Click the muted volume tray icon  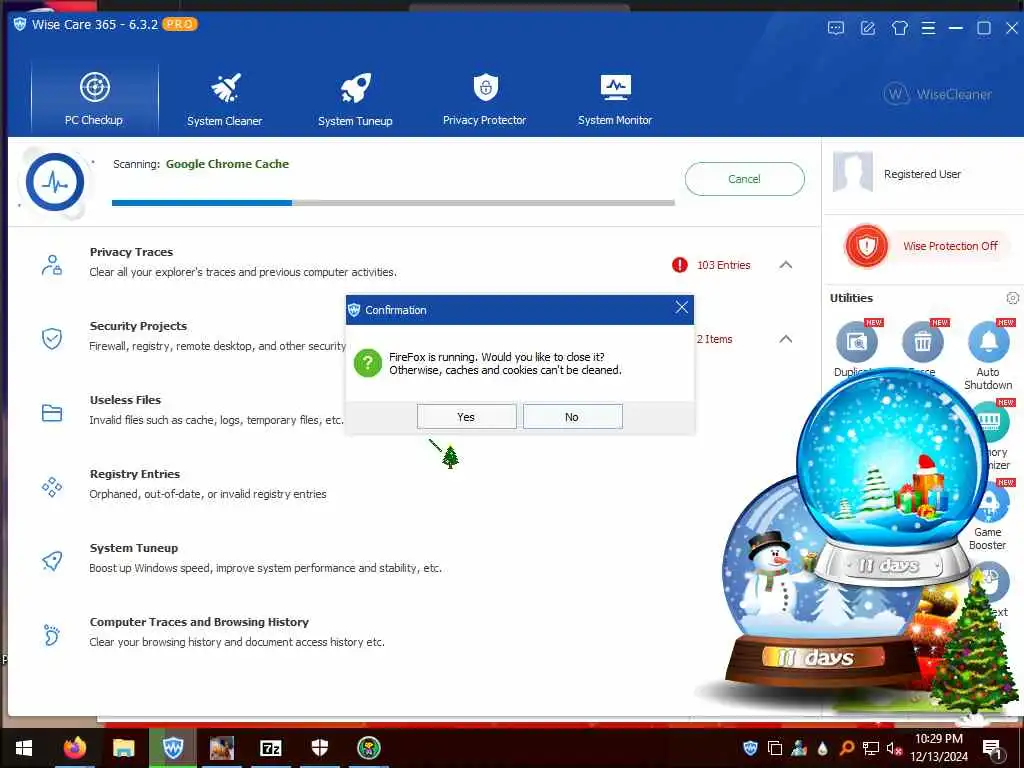[894, 748]
